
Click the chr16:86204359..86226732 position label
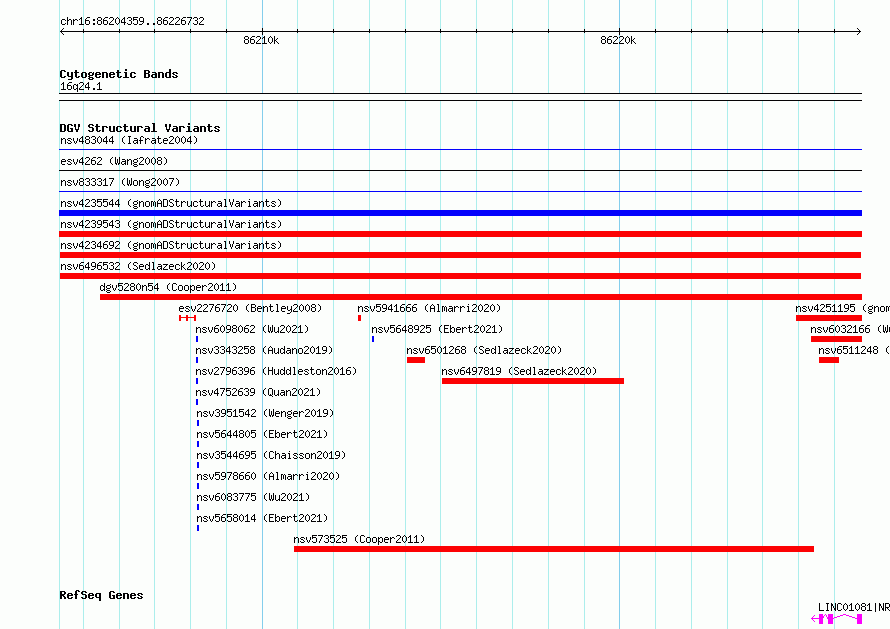[x=132, y=21]
